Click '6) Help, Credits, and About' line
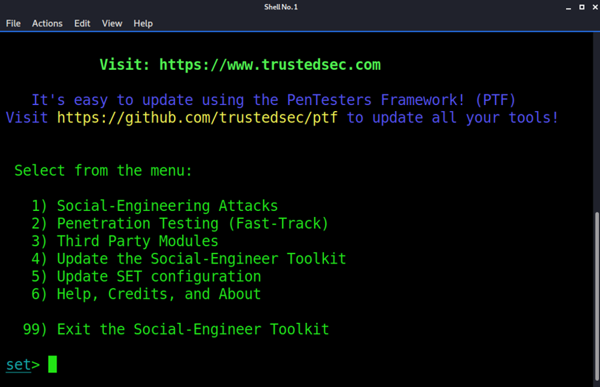Image resolution: width=600 pixels, height=387 pixels. (146, 294)
